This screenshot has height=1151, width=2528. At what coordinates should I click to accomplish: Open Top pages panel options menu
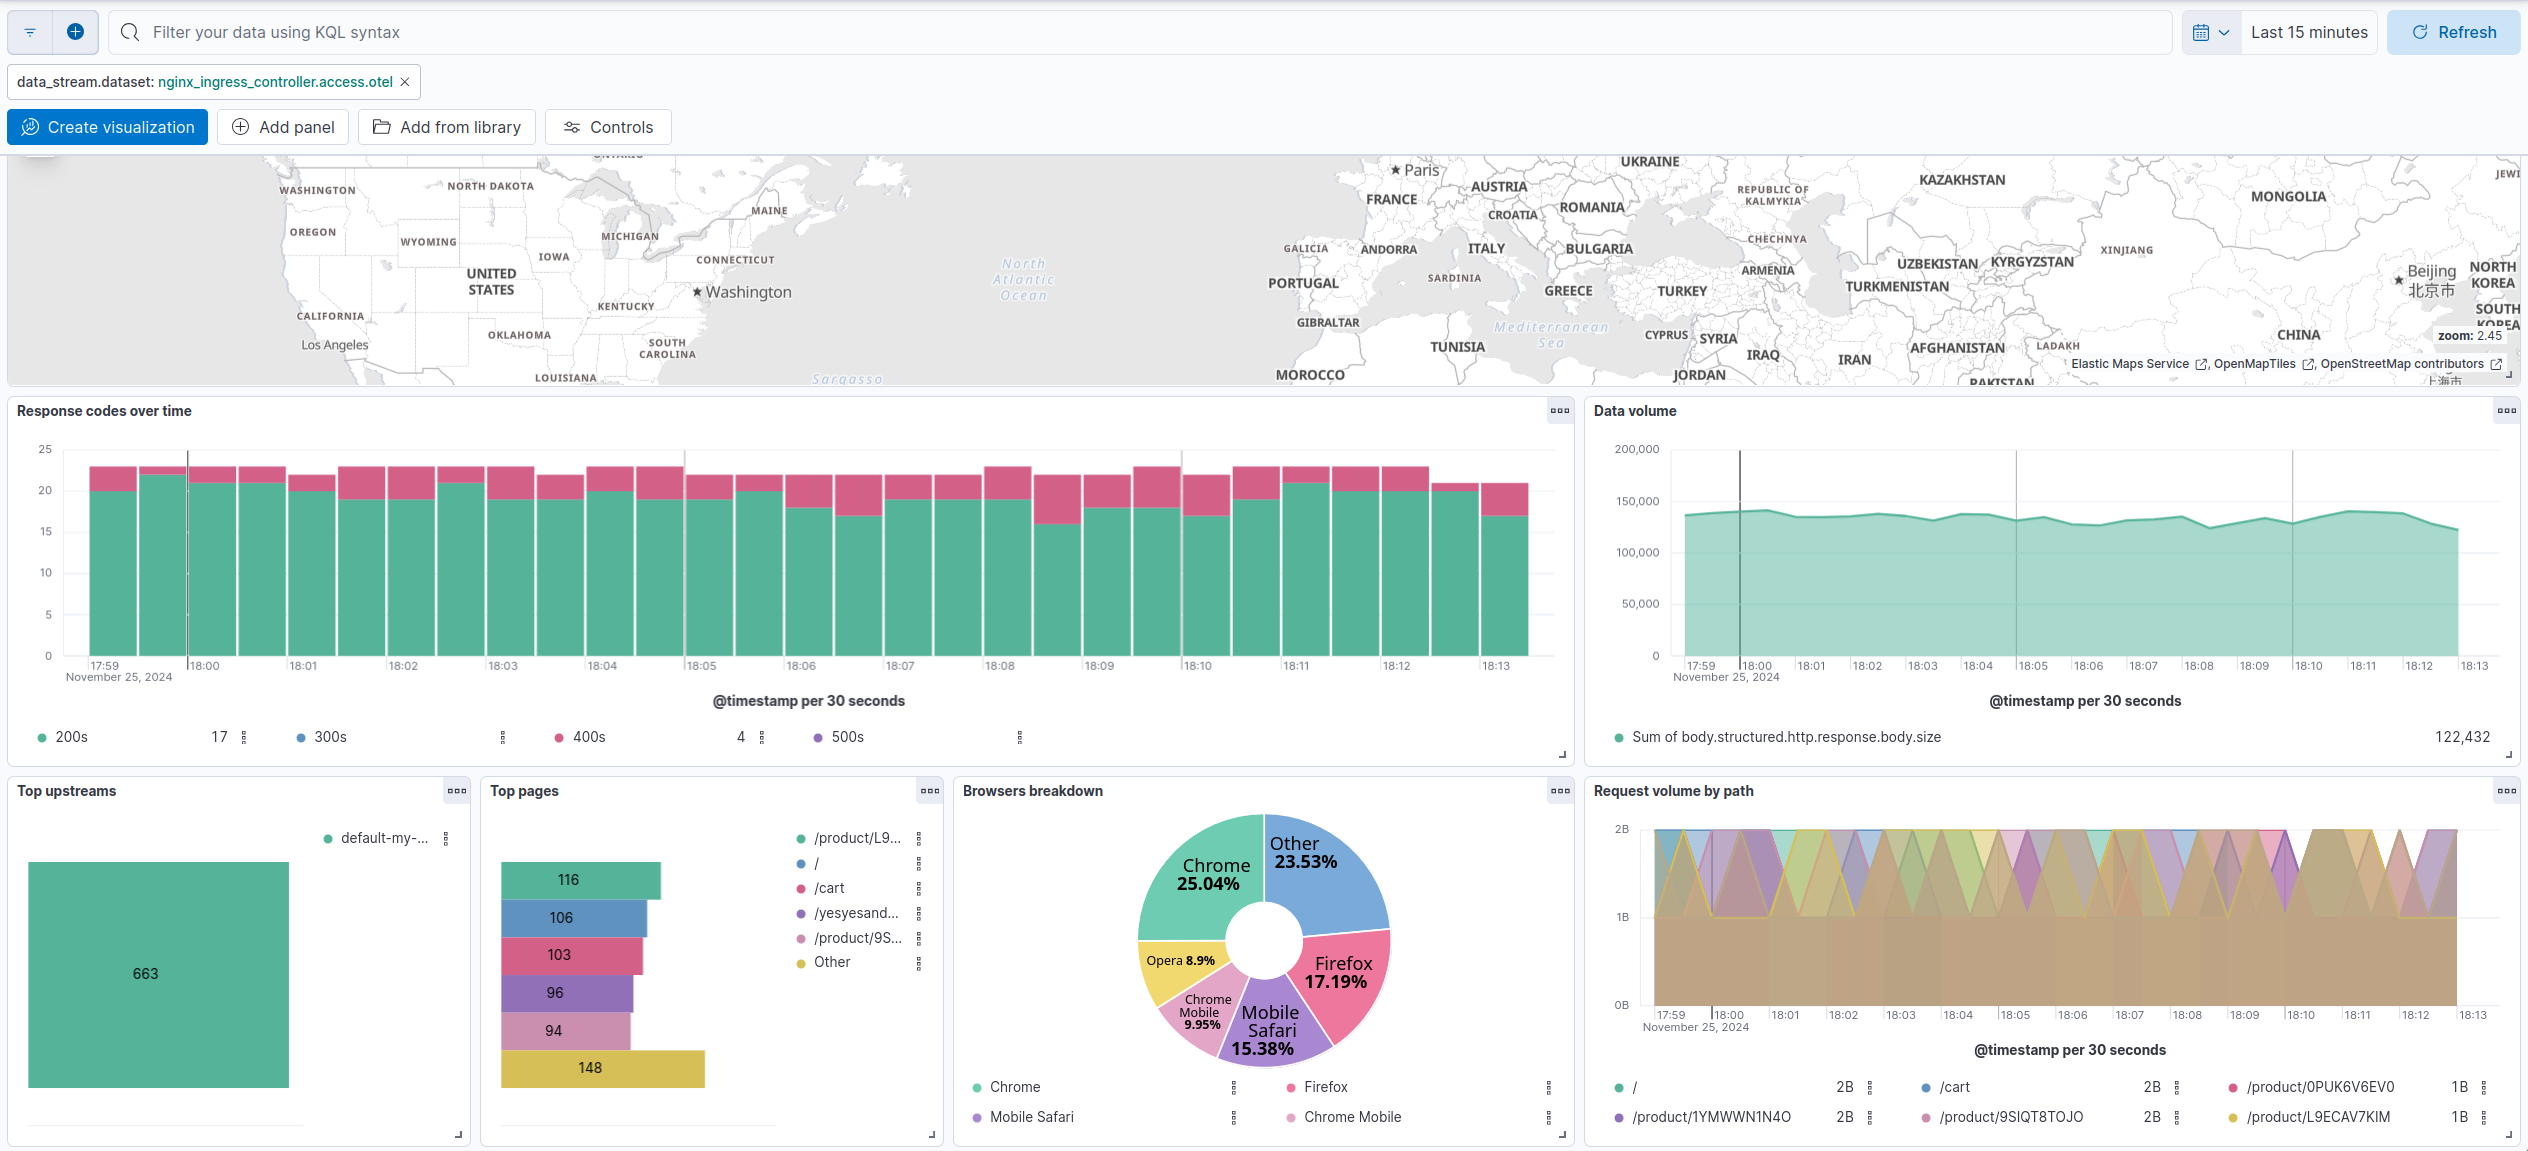tap(930, 791)
